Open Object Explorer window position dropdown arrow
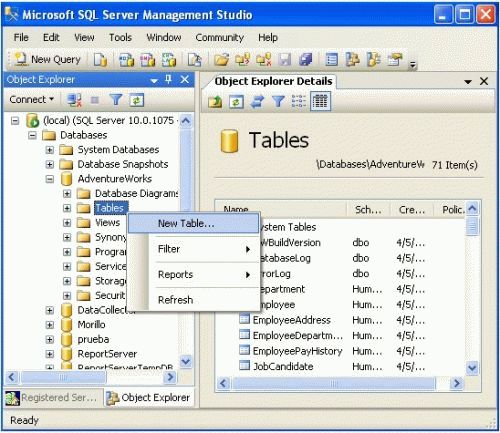The width and height of the screenshot is (500, 433). (154, 80)
